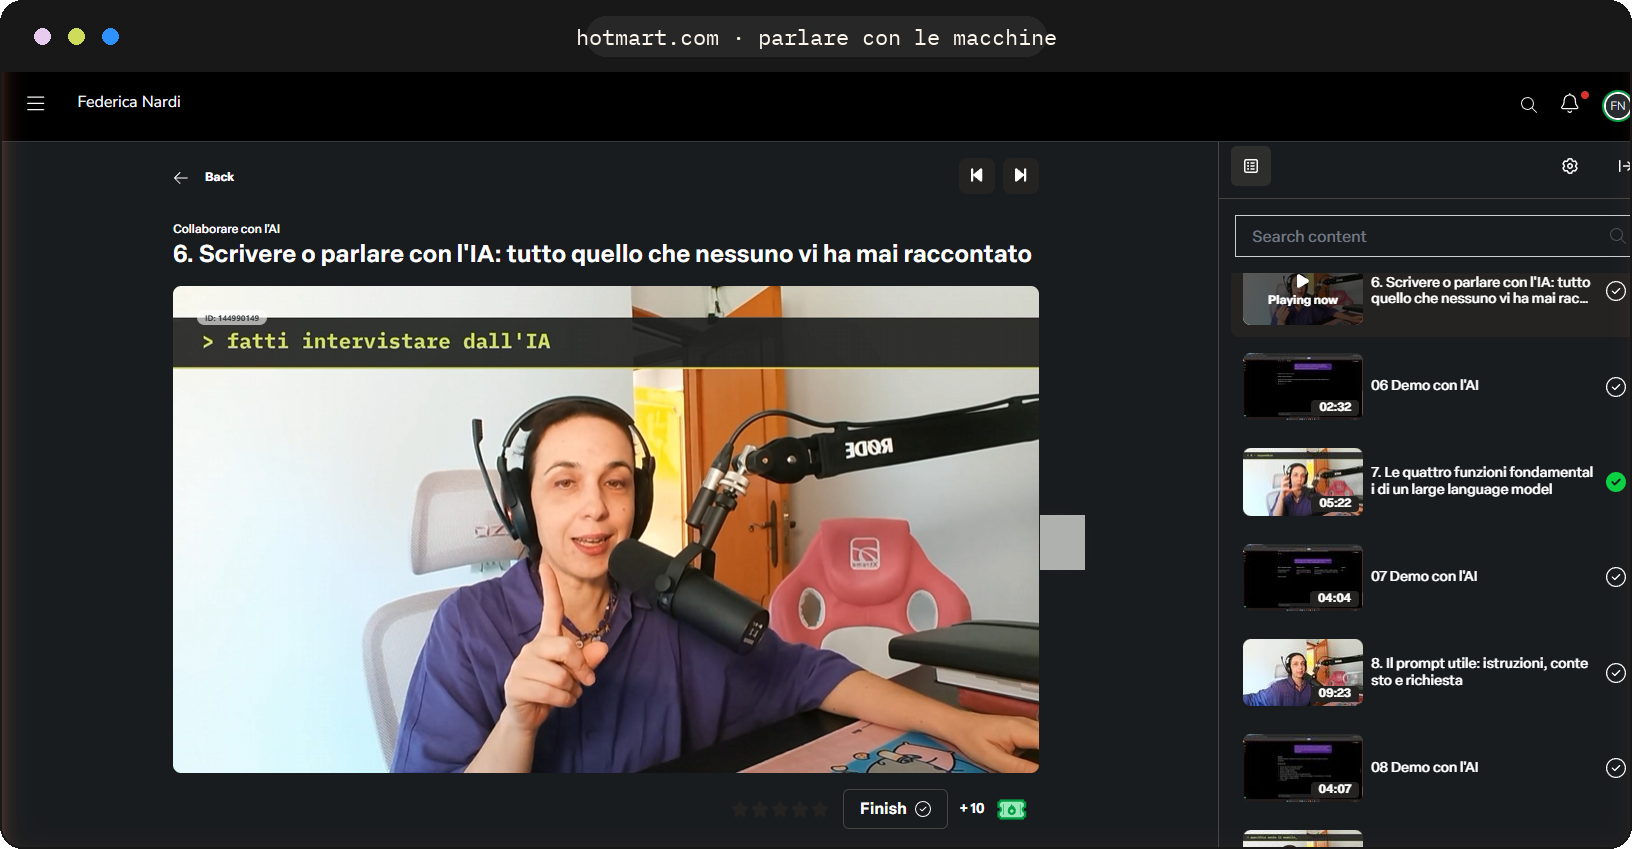Skip to the next lesson
Image resolution: width=1632 pixels, height=849 pixels.
(1021, 175)
